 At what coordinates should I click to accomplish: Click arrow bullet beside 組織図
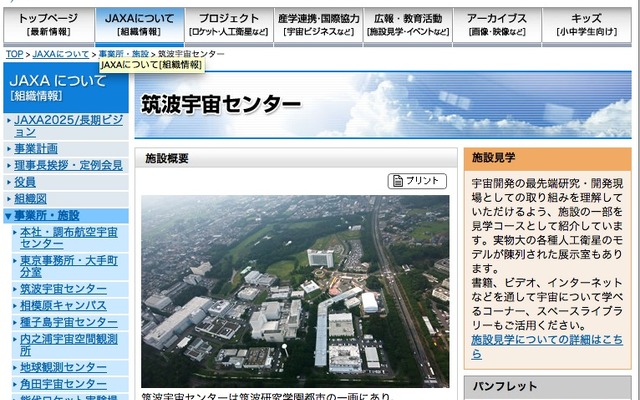click(x=9, y=199)
